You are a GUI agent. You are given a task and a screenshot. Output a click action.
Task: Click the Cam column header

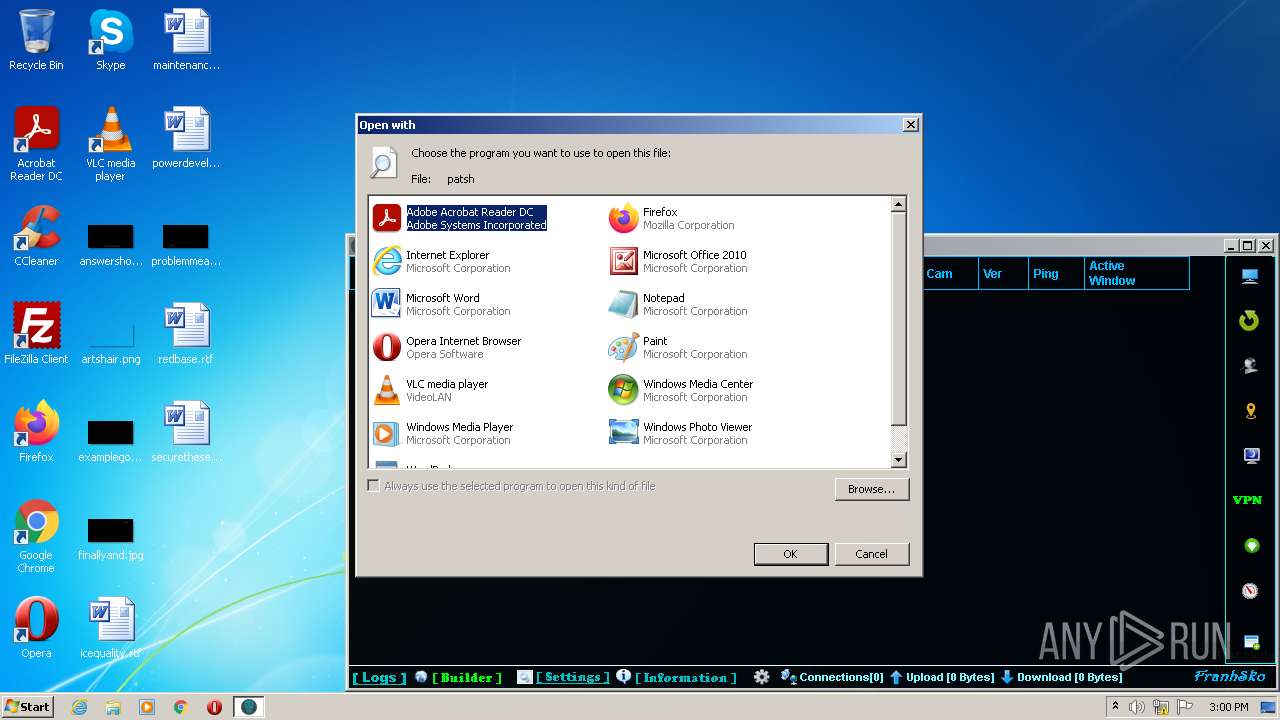pos(950,273)
